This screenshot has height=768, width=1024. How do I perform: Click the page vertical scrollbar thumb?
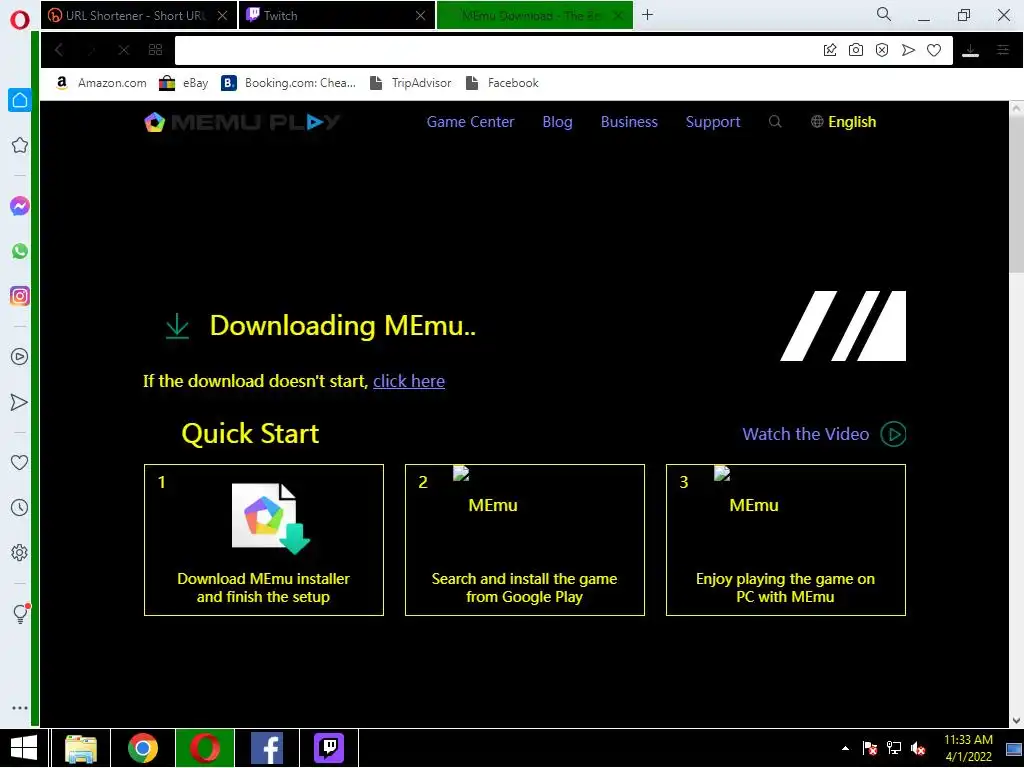(x=1016, y=195)
